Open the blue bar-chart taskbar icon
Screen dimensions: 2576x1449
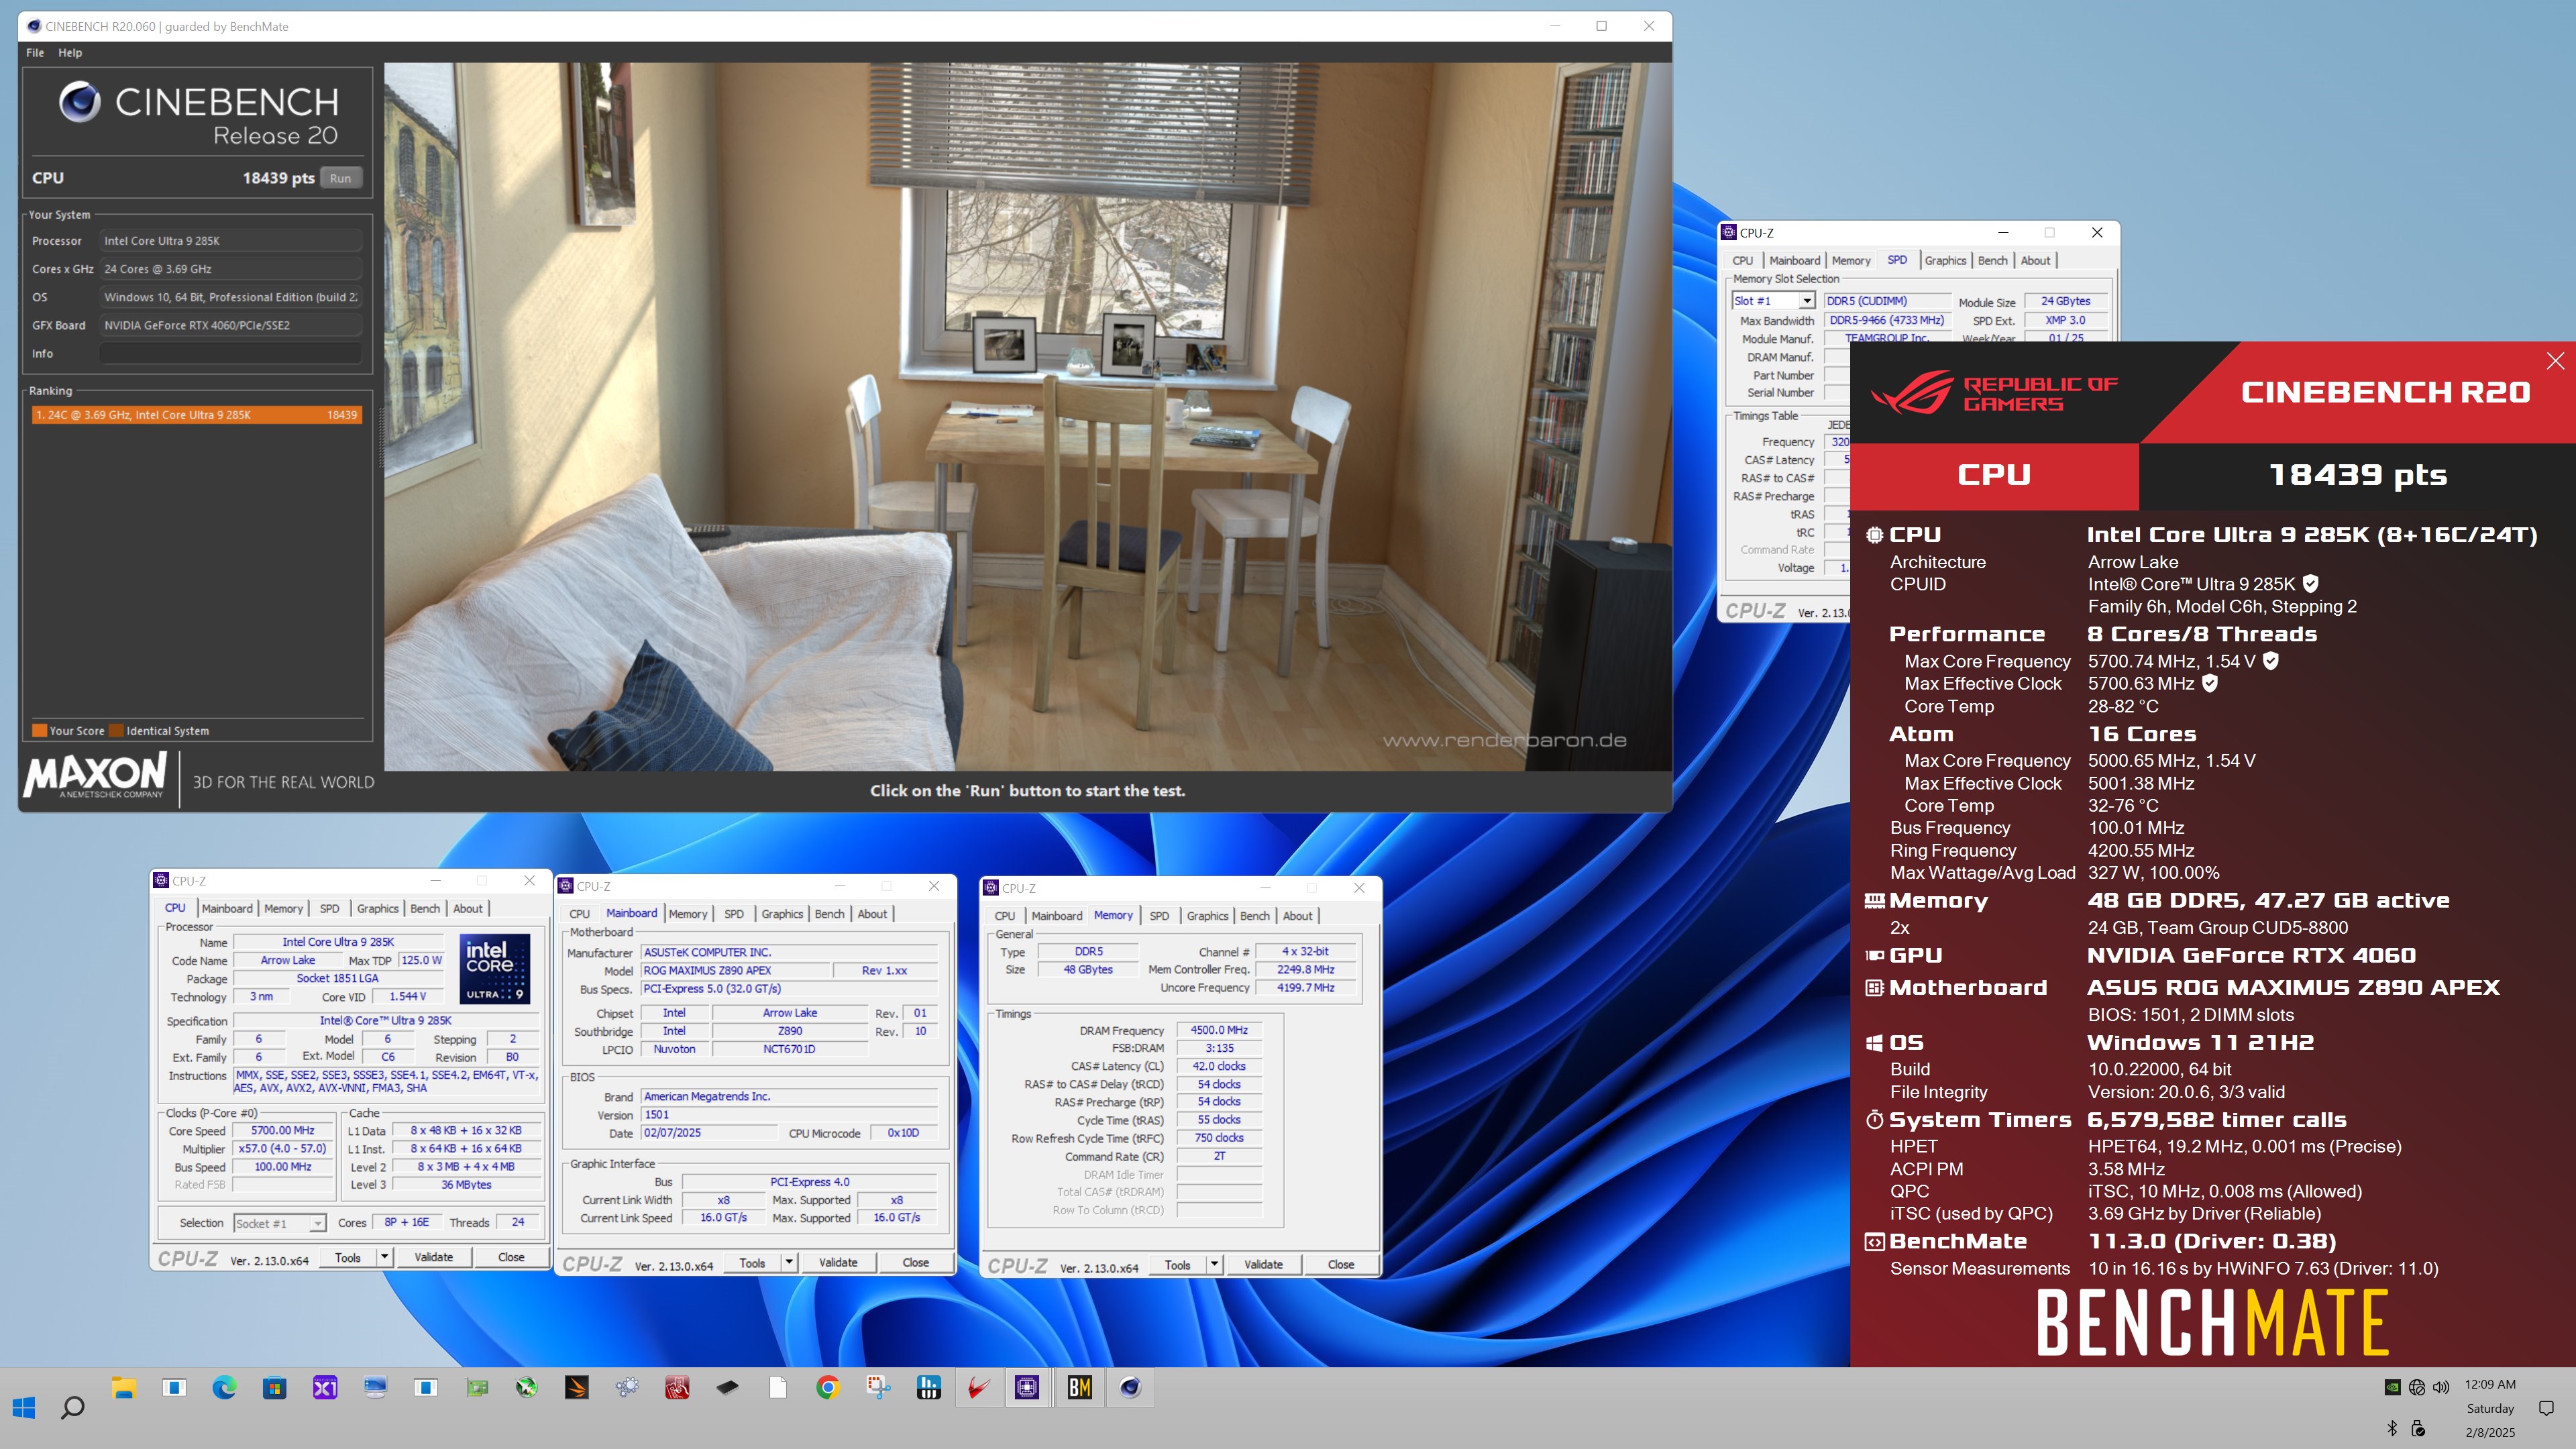(929, 1387)
